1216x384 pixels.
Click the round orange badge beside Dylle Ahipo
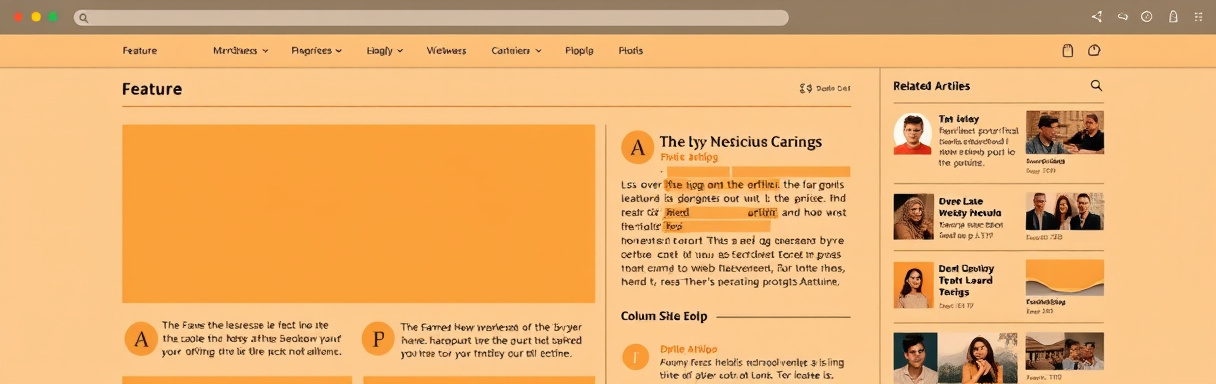(x=636, y=357)
